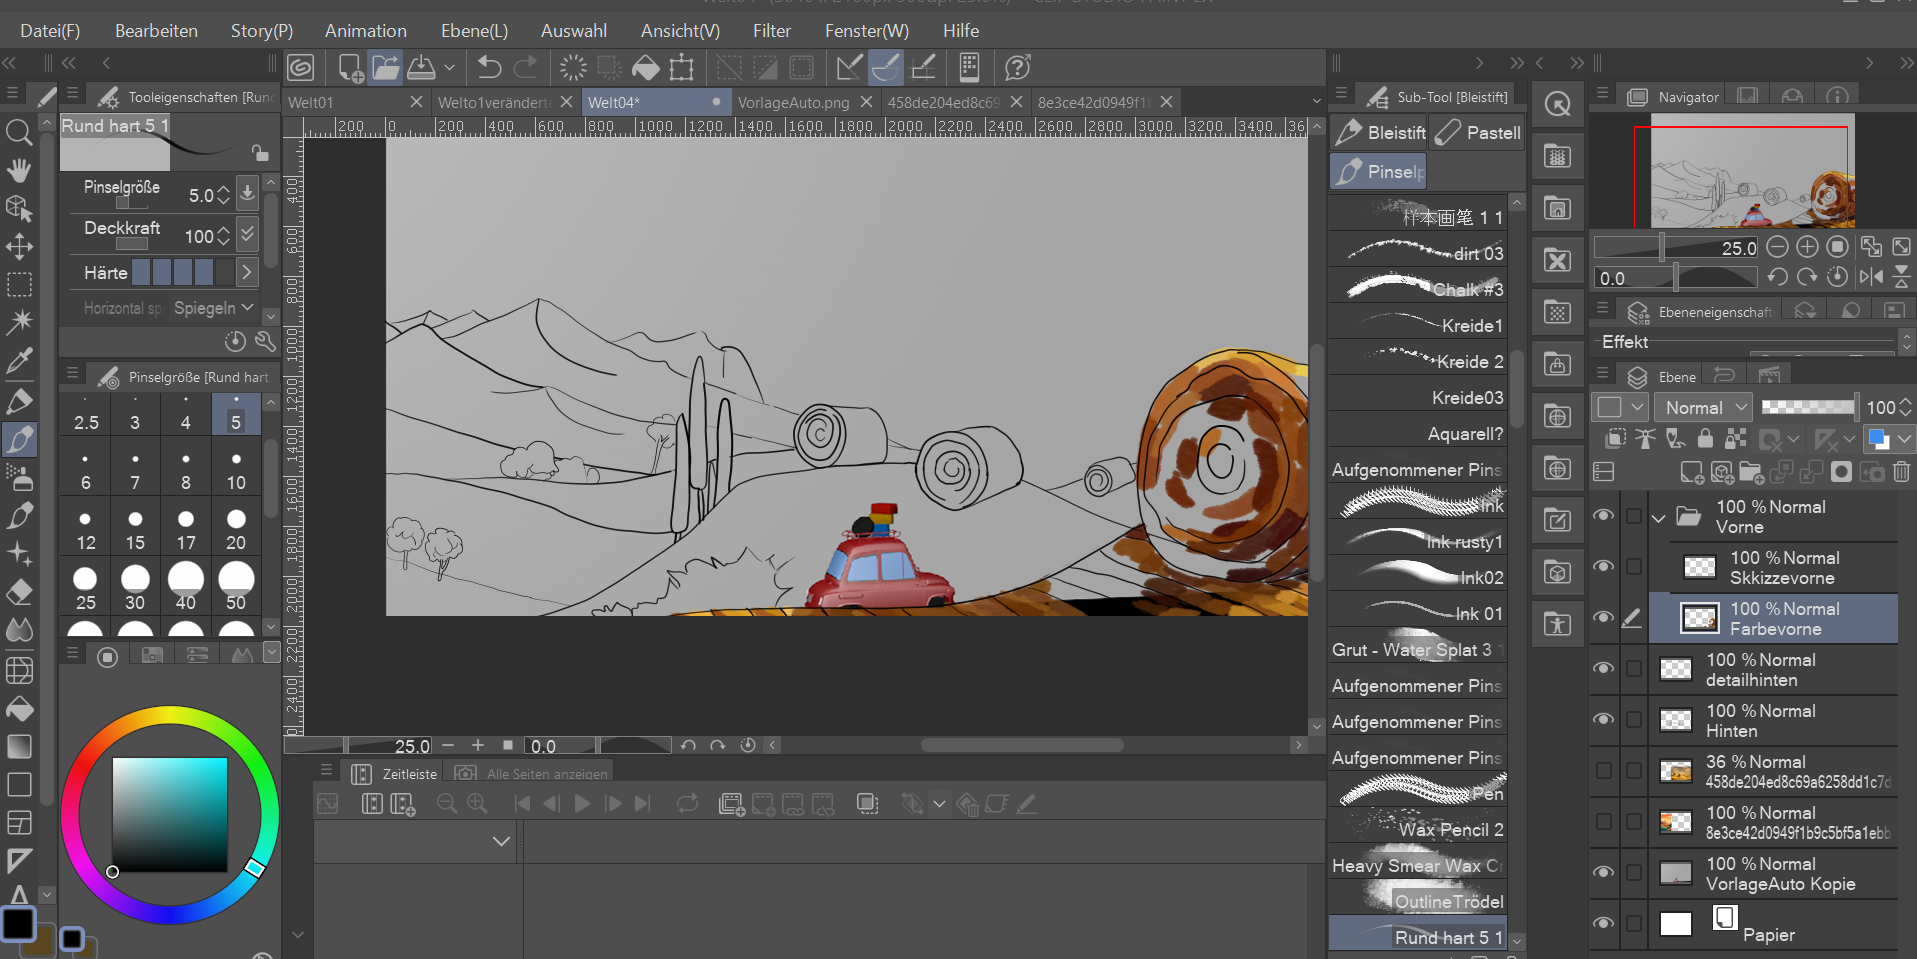
Task: Select the Pastell sub-tool group
Action: click(1477, 132)
